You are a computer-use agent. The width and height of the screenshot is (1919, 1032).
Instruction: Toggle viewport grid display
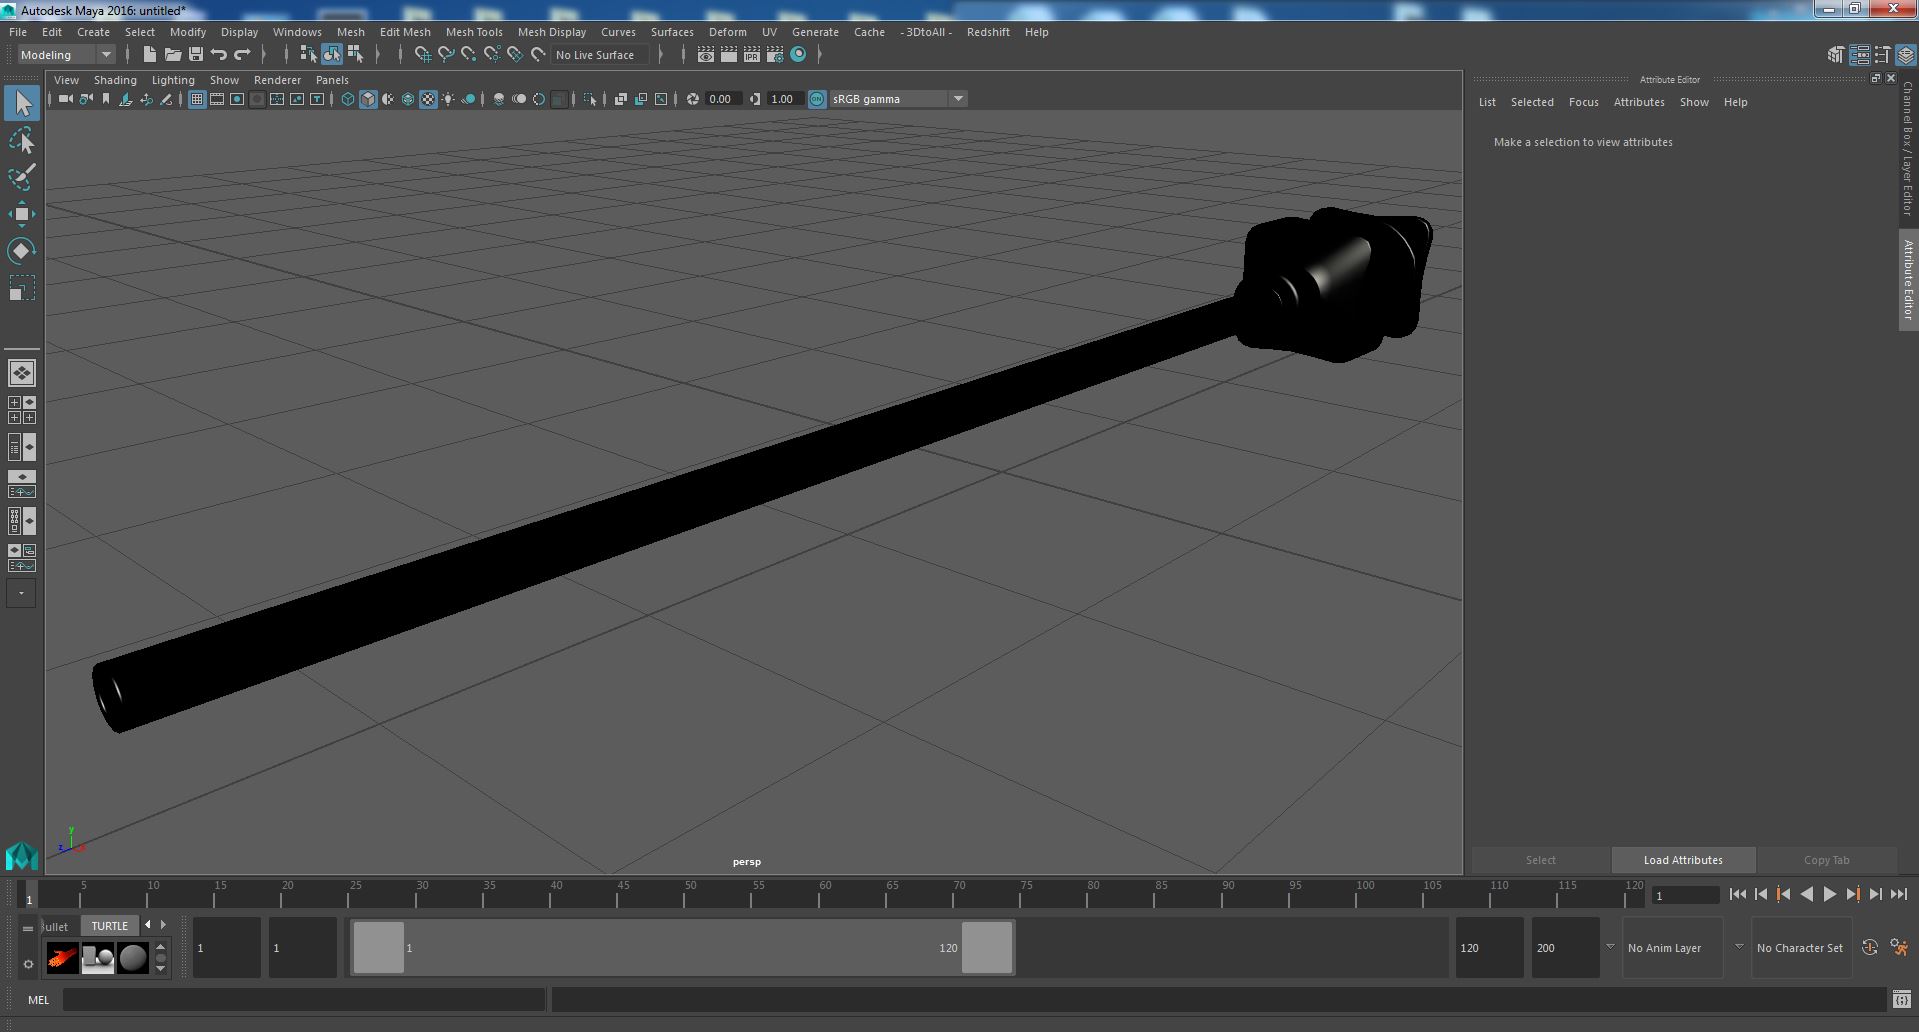[x=197, y=99]
